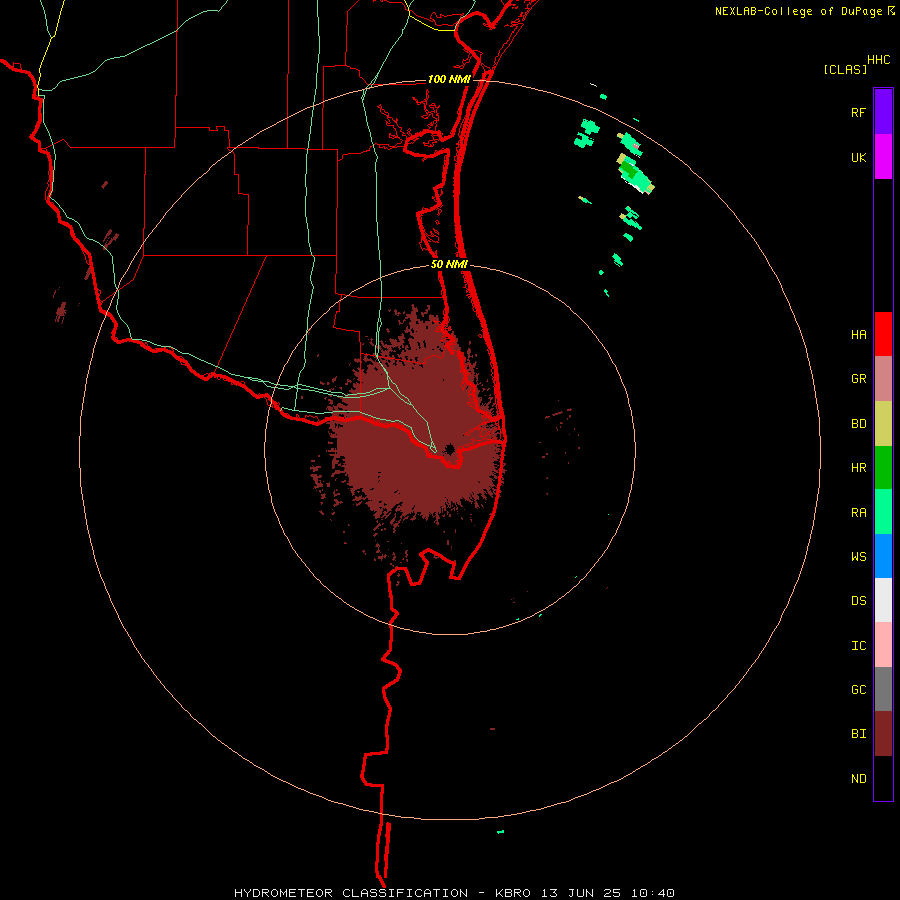Click the BI dark red legend swatch
The width and height of the screenshot is (900, 900).
(x=883, y=734)
